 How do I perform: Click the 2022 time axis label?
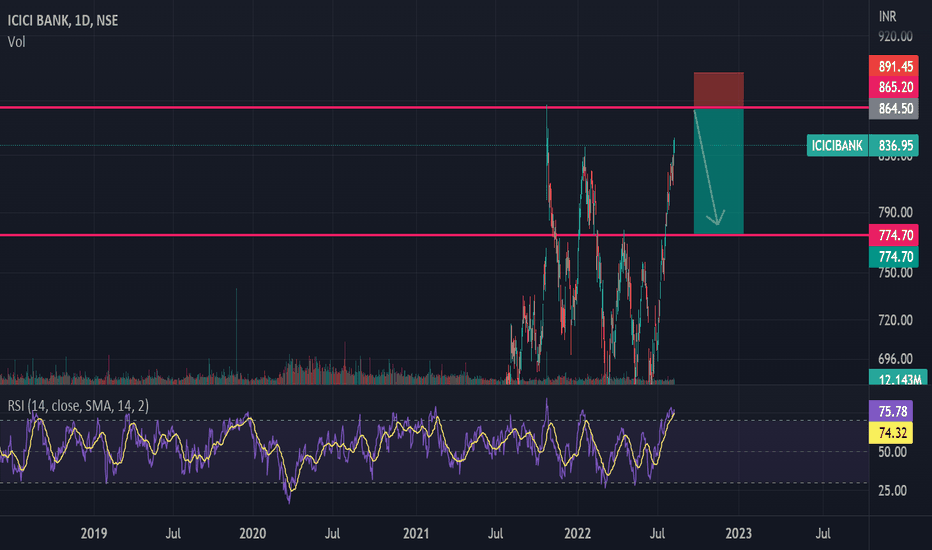coord(577,533)
